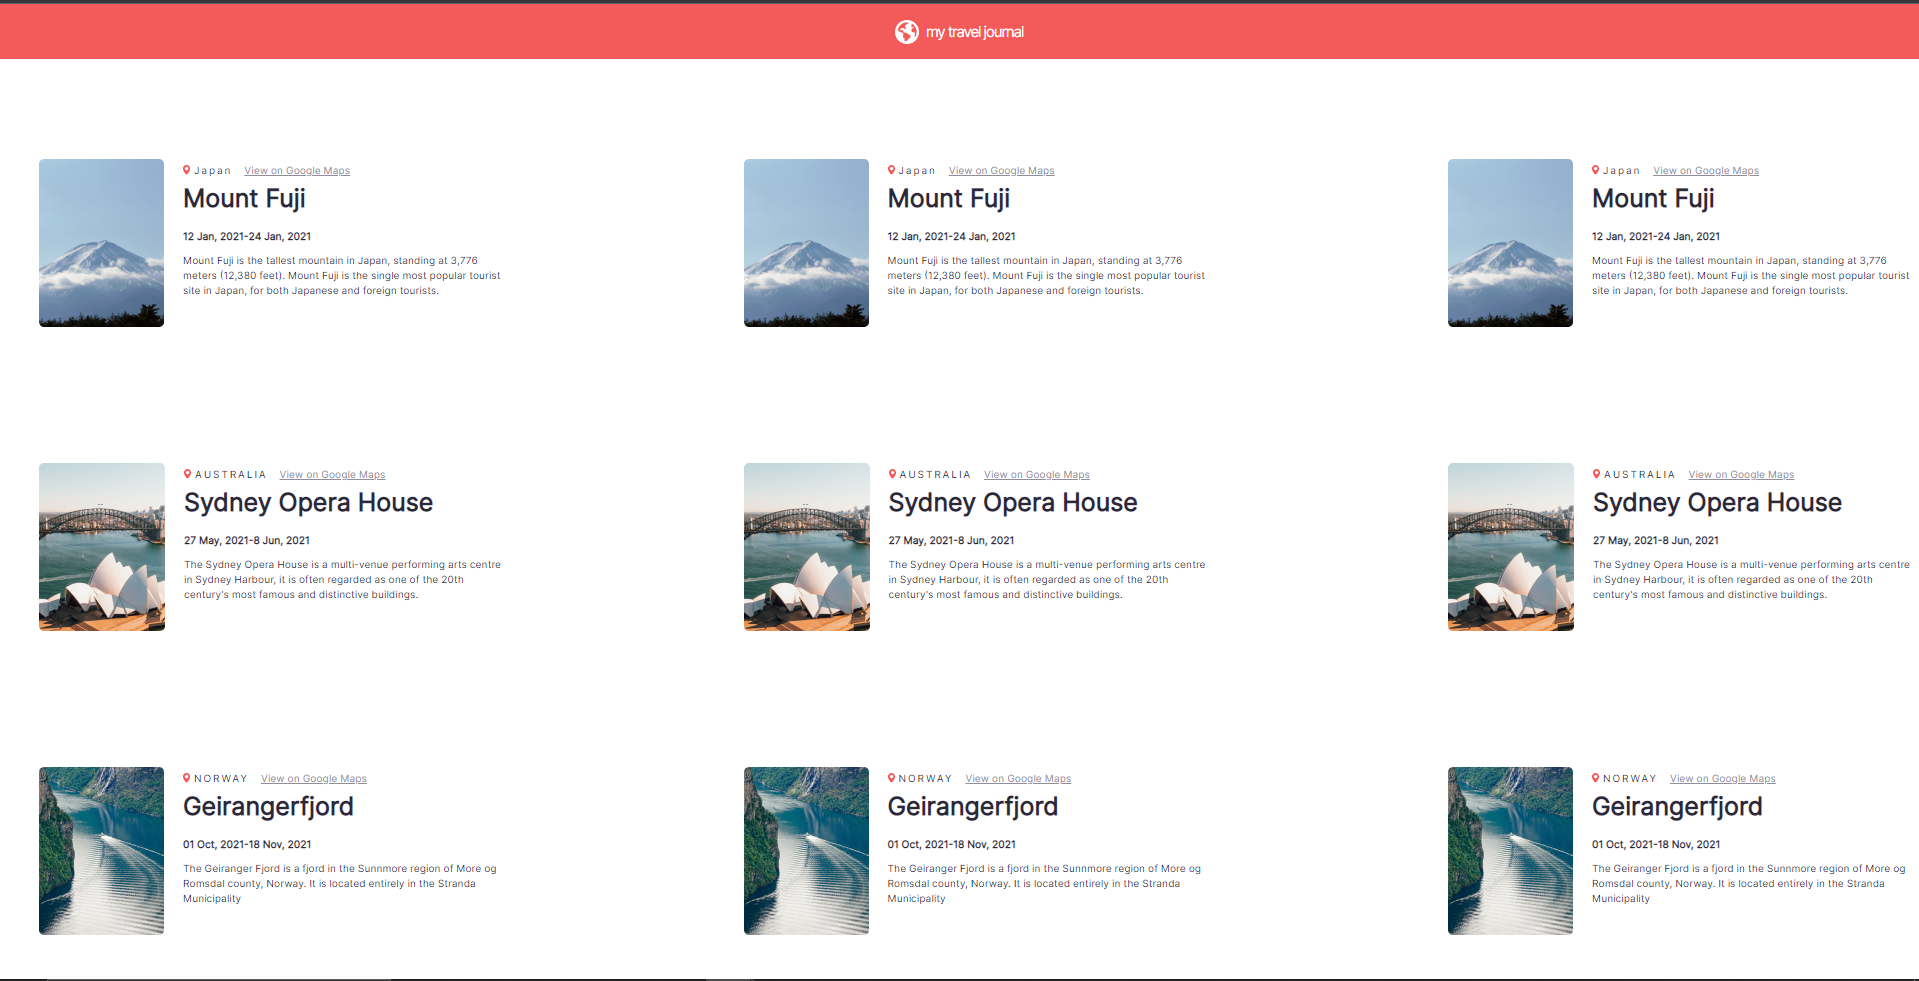Click the Sydney Opera House photo in left column
Viewport: 1919px width, 981px height.
102,547
